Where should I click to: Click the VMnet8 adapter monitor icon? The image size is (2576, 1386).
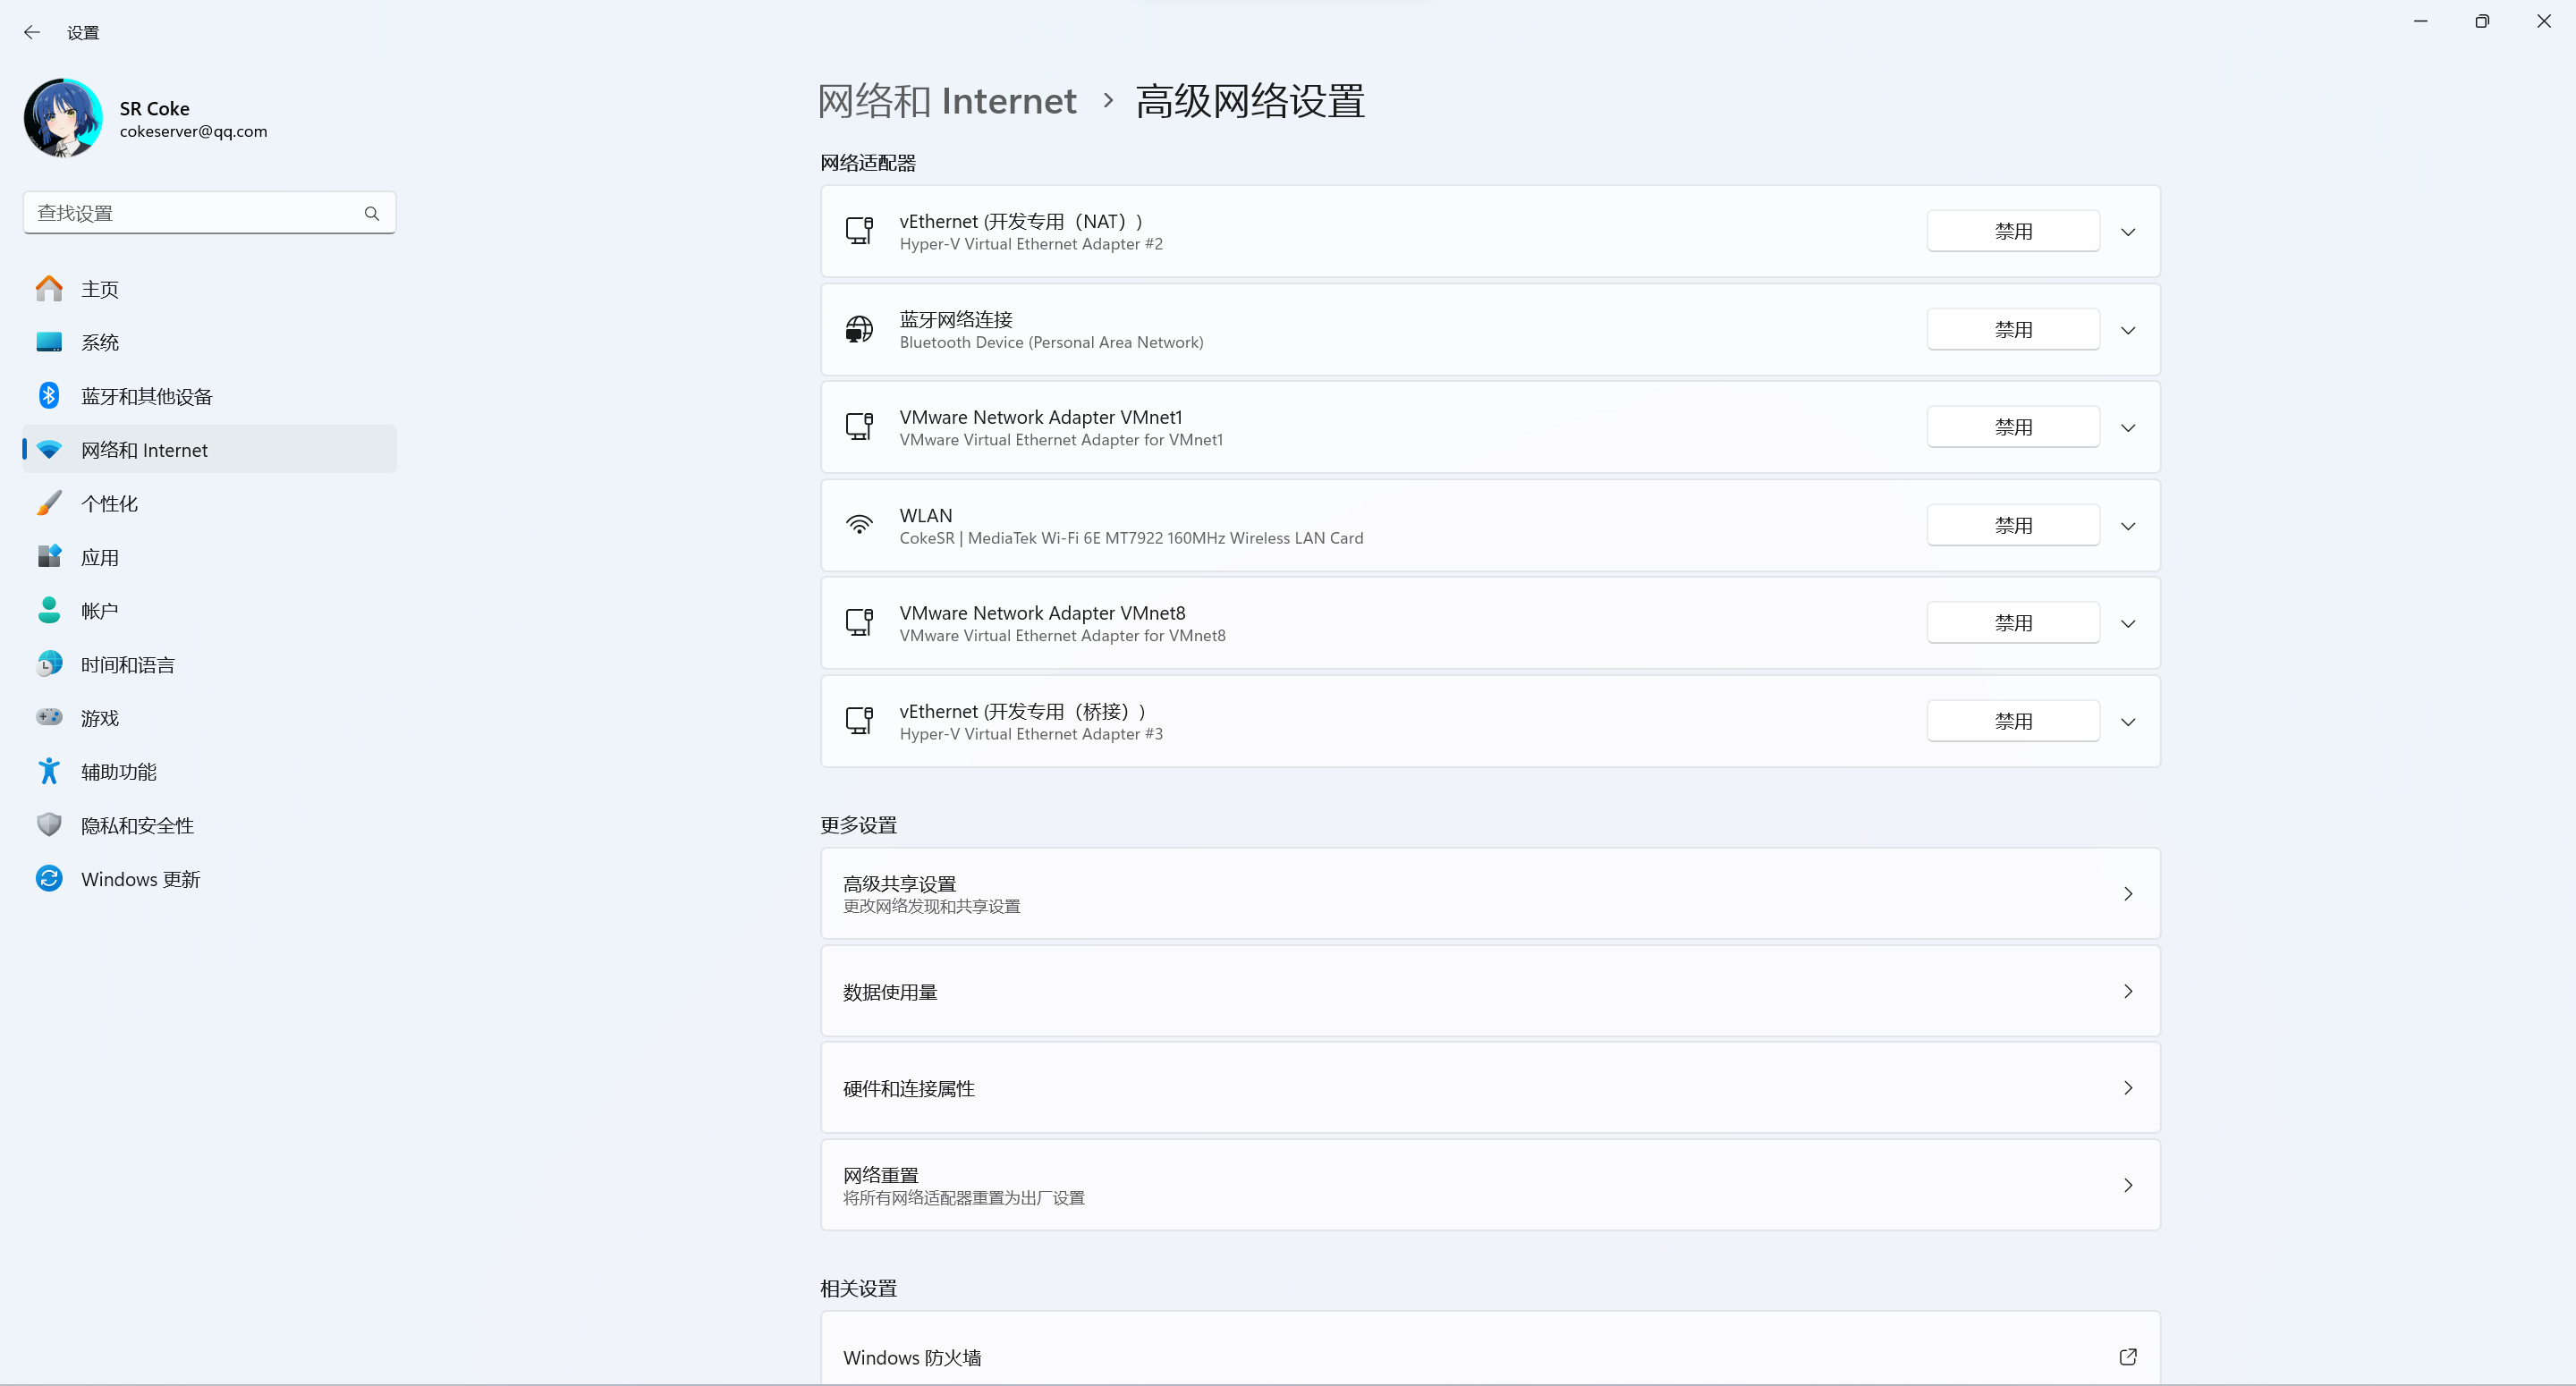(859, 623)
